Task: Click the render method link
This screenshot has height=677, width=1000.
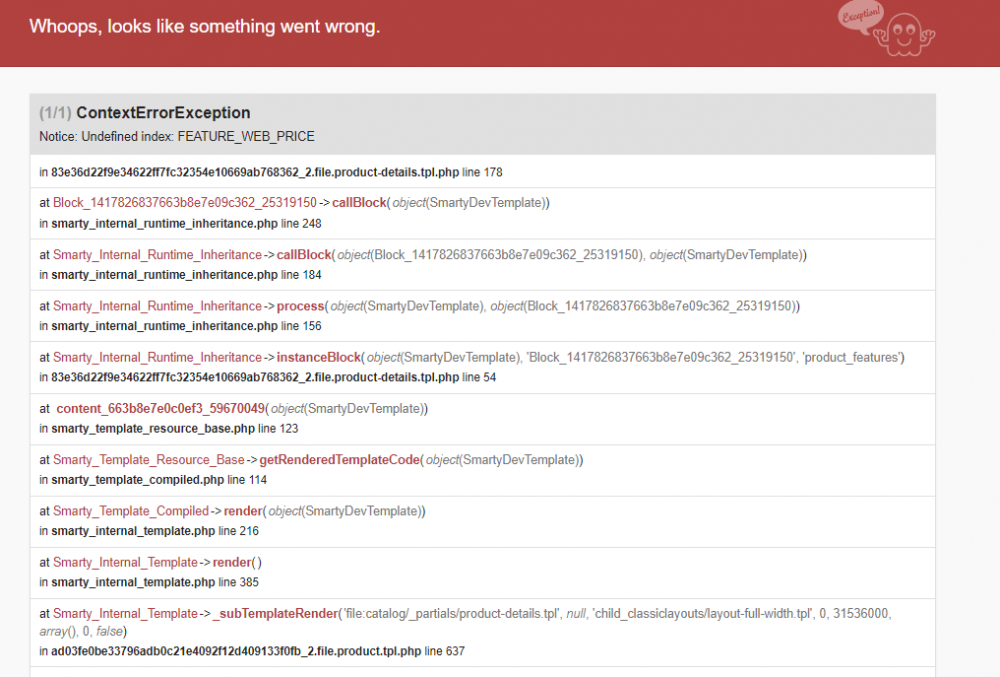Action: pyautogui.click(x=243, y=510)
